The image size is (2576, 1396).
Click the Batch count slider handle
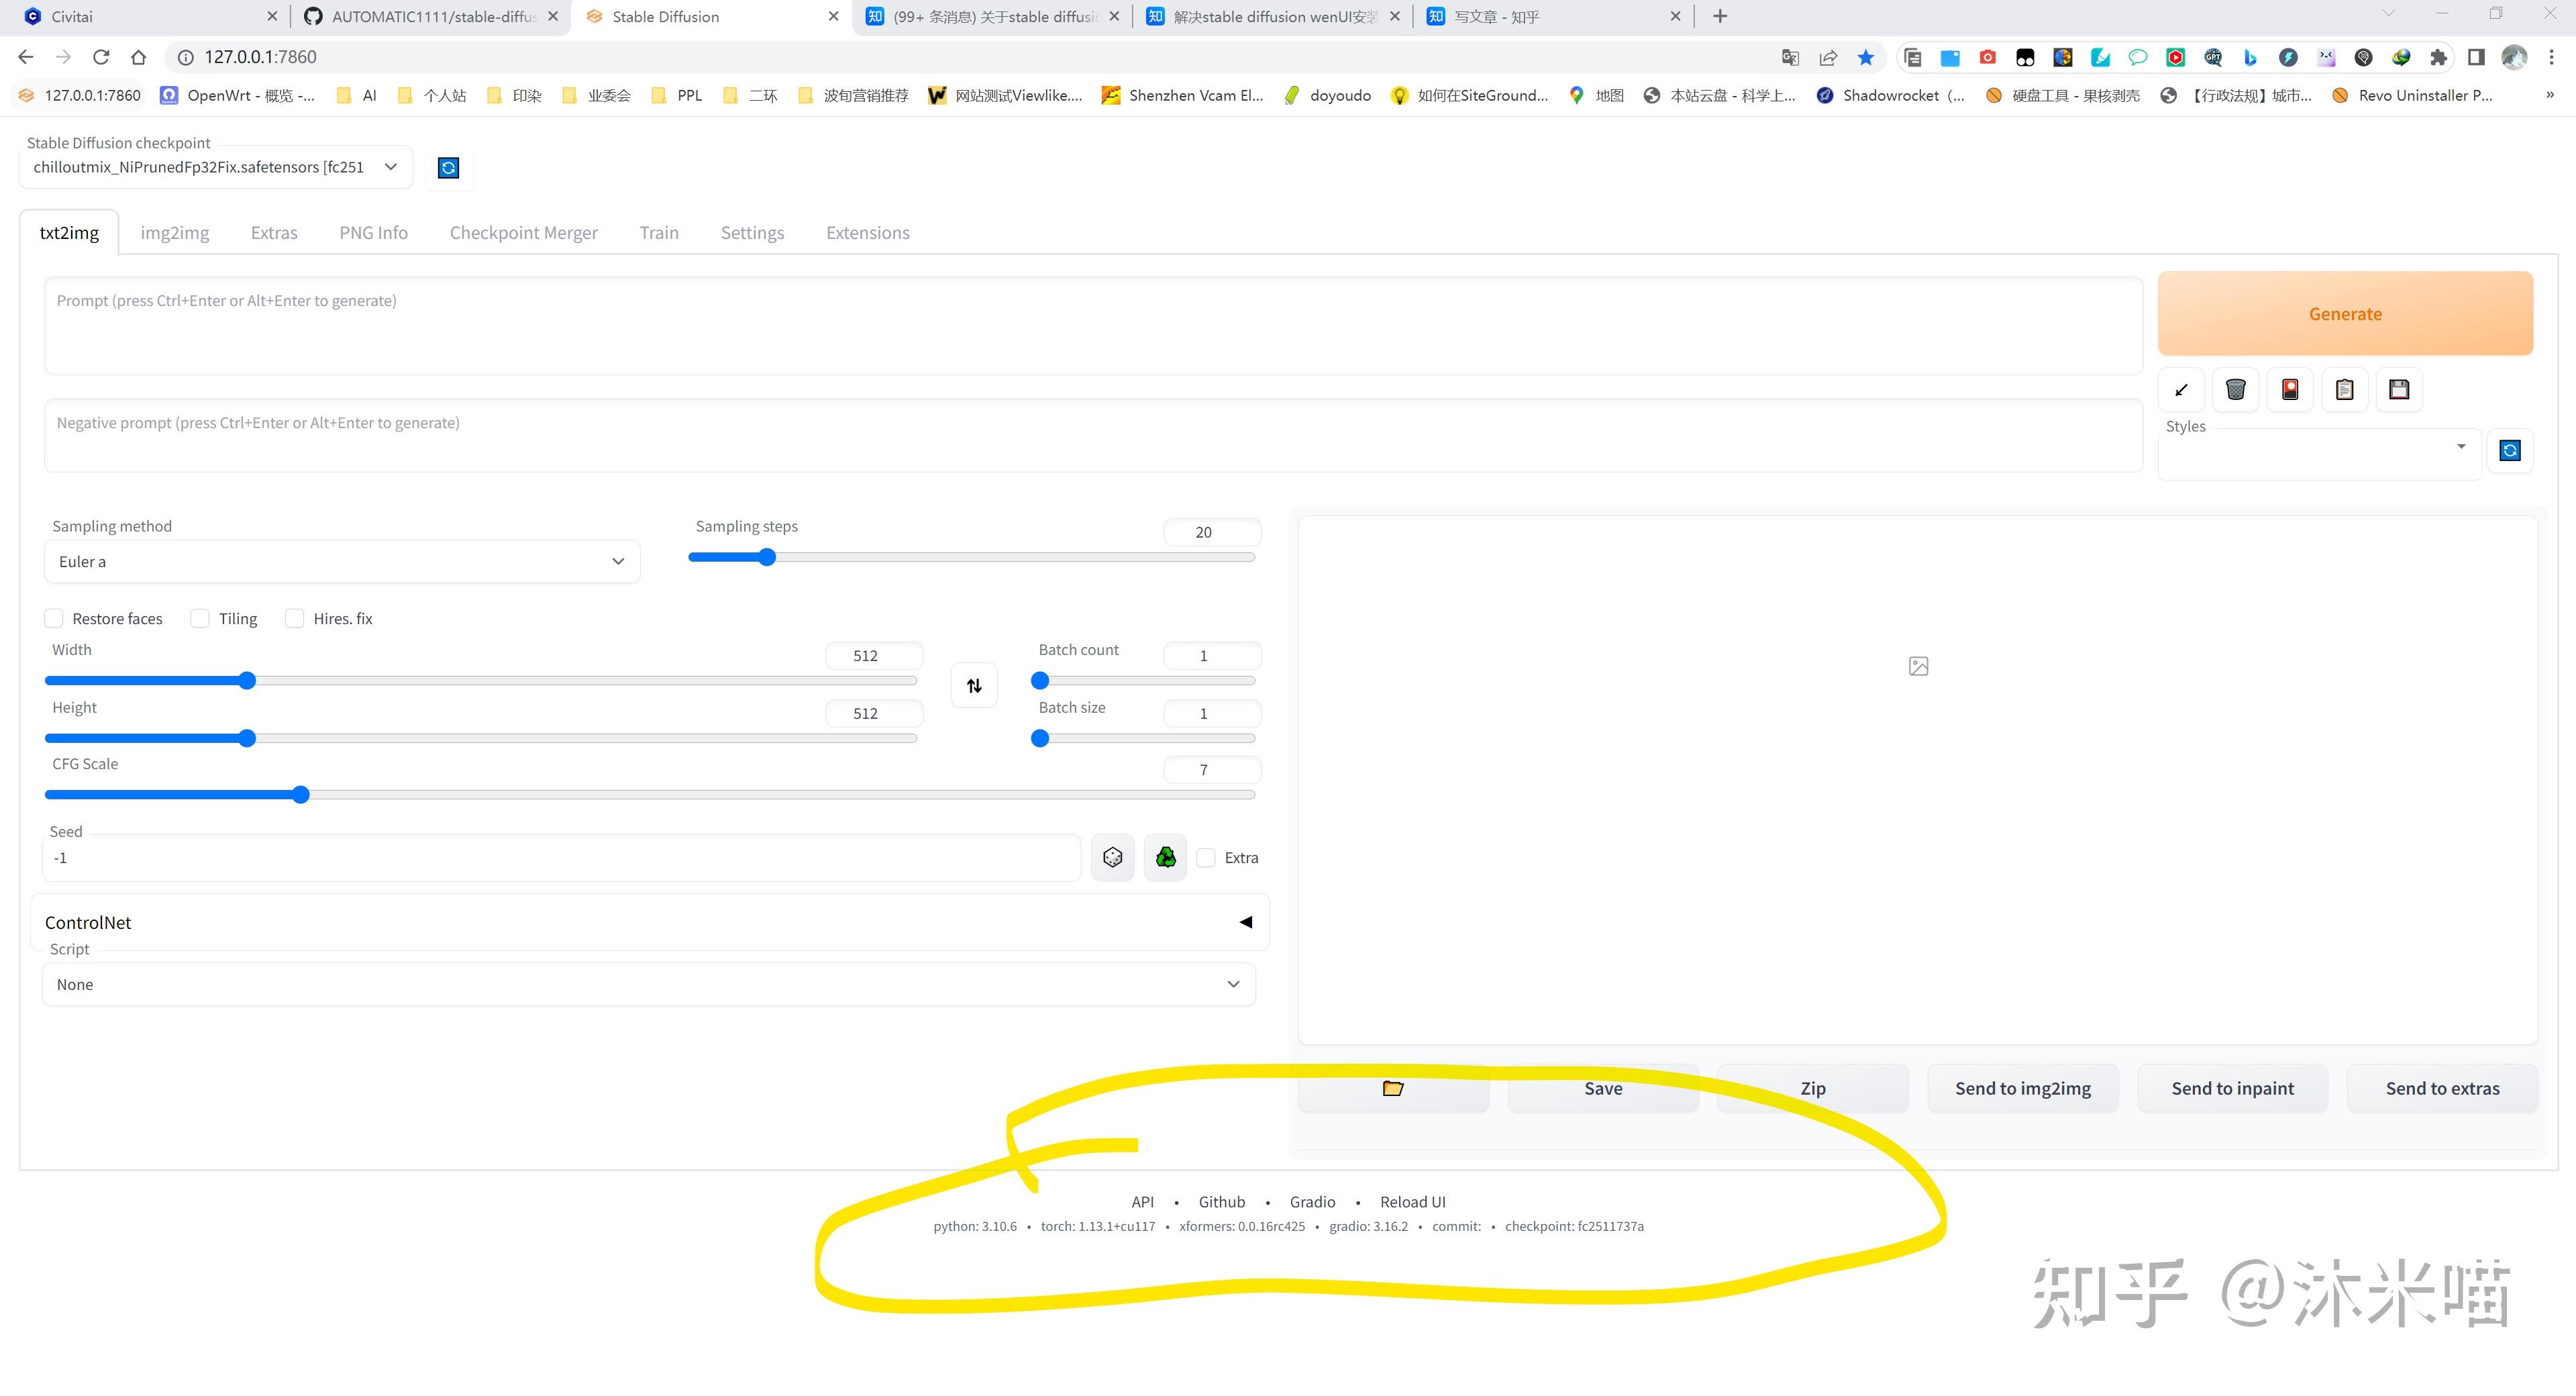[1040, 680]
